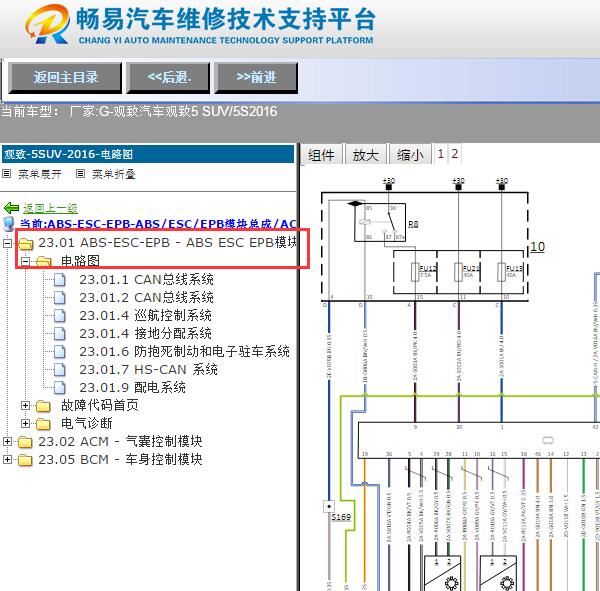Click the current path computer icon
The image size is (600, 591).
[9, 224]
